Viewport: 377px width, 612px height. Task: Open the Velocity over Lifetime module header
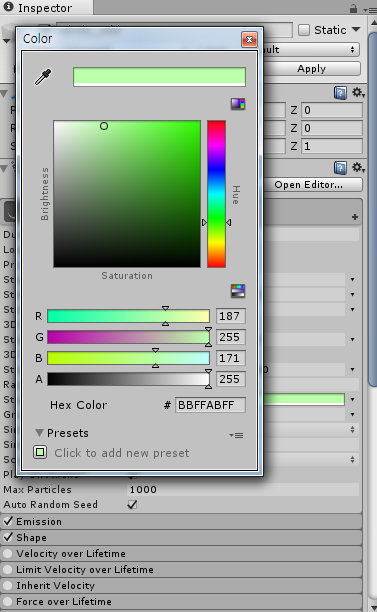pos(181,553)
